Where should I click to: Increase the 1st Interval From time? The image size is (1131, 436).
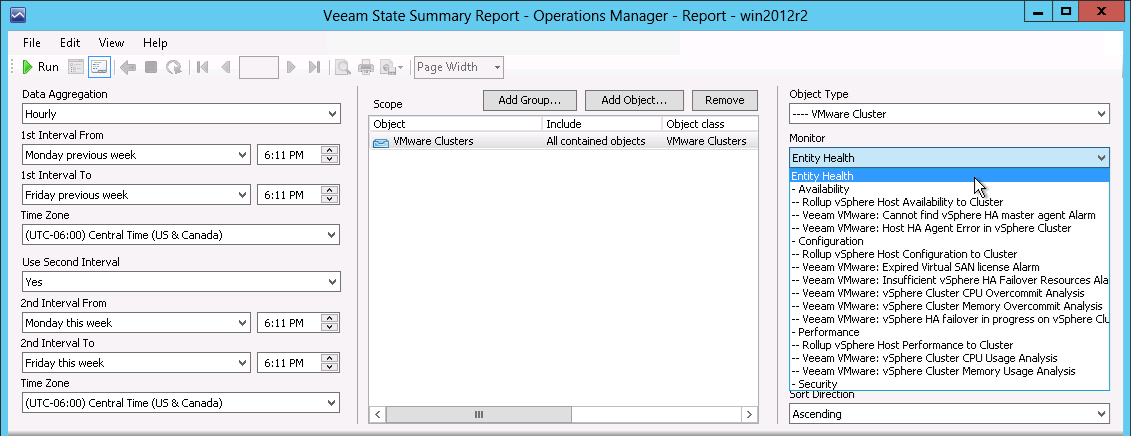click(x=330, y=150)
